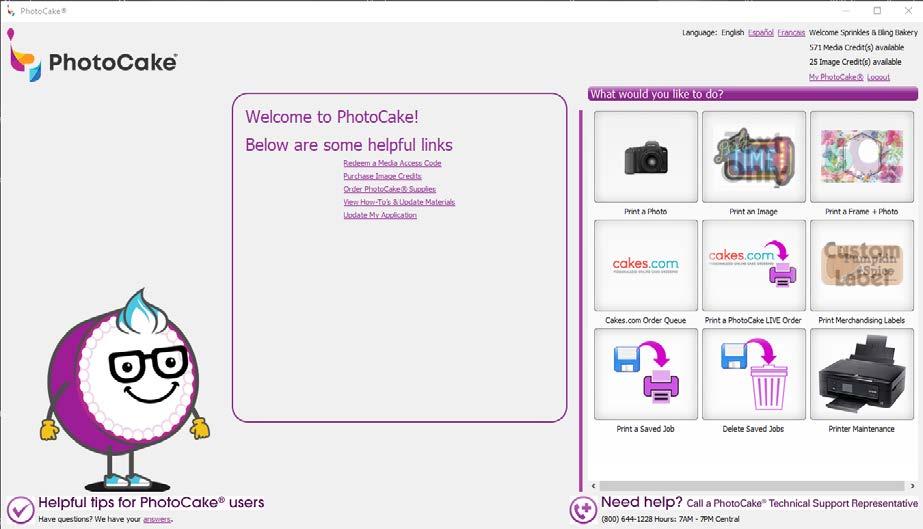Open the Purchase Image Credits link
Screen dimensions: 923x529
(383, 176)
